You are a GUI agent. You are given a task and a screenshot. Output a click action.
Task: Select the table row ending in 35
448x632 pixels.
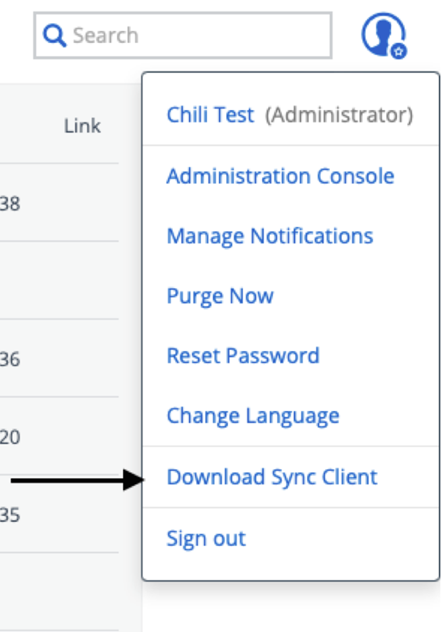tap(59, 514)
